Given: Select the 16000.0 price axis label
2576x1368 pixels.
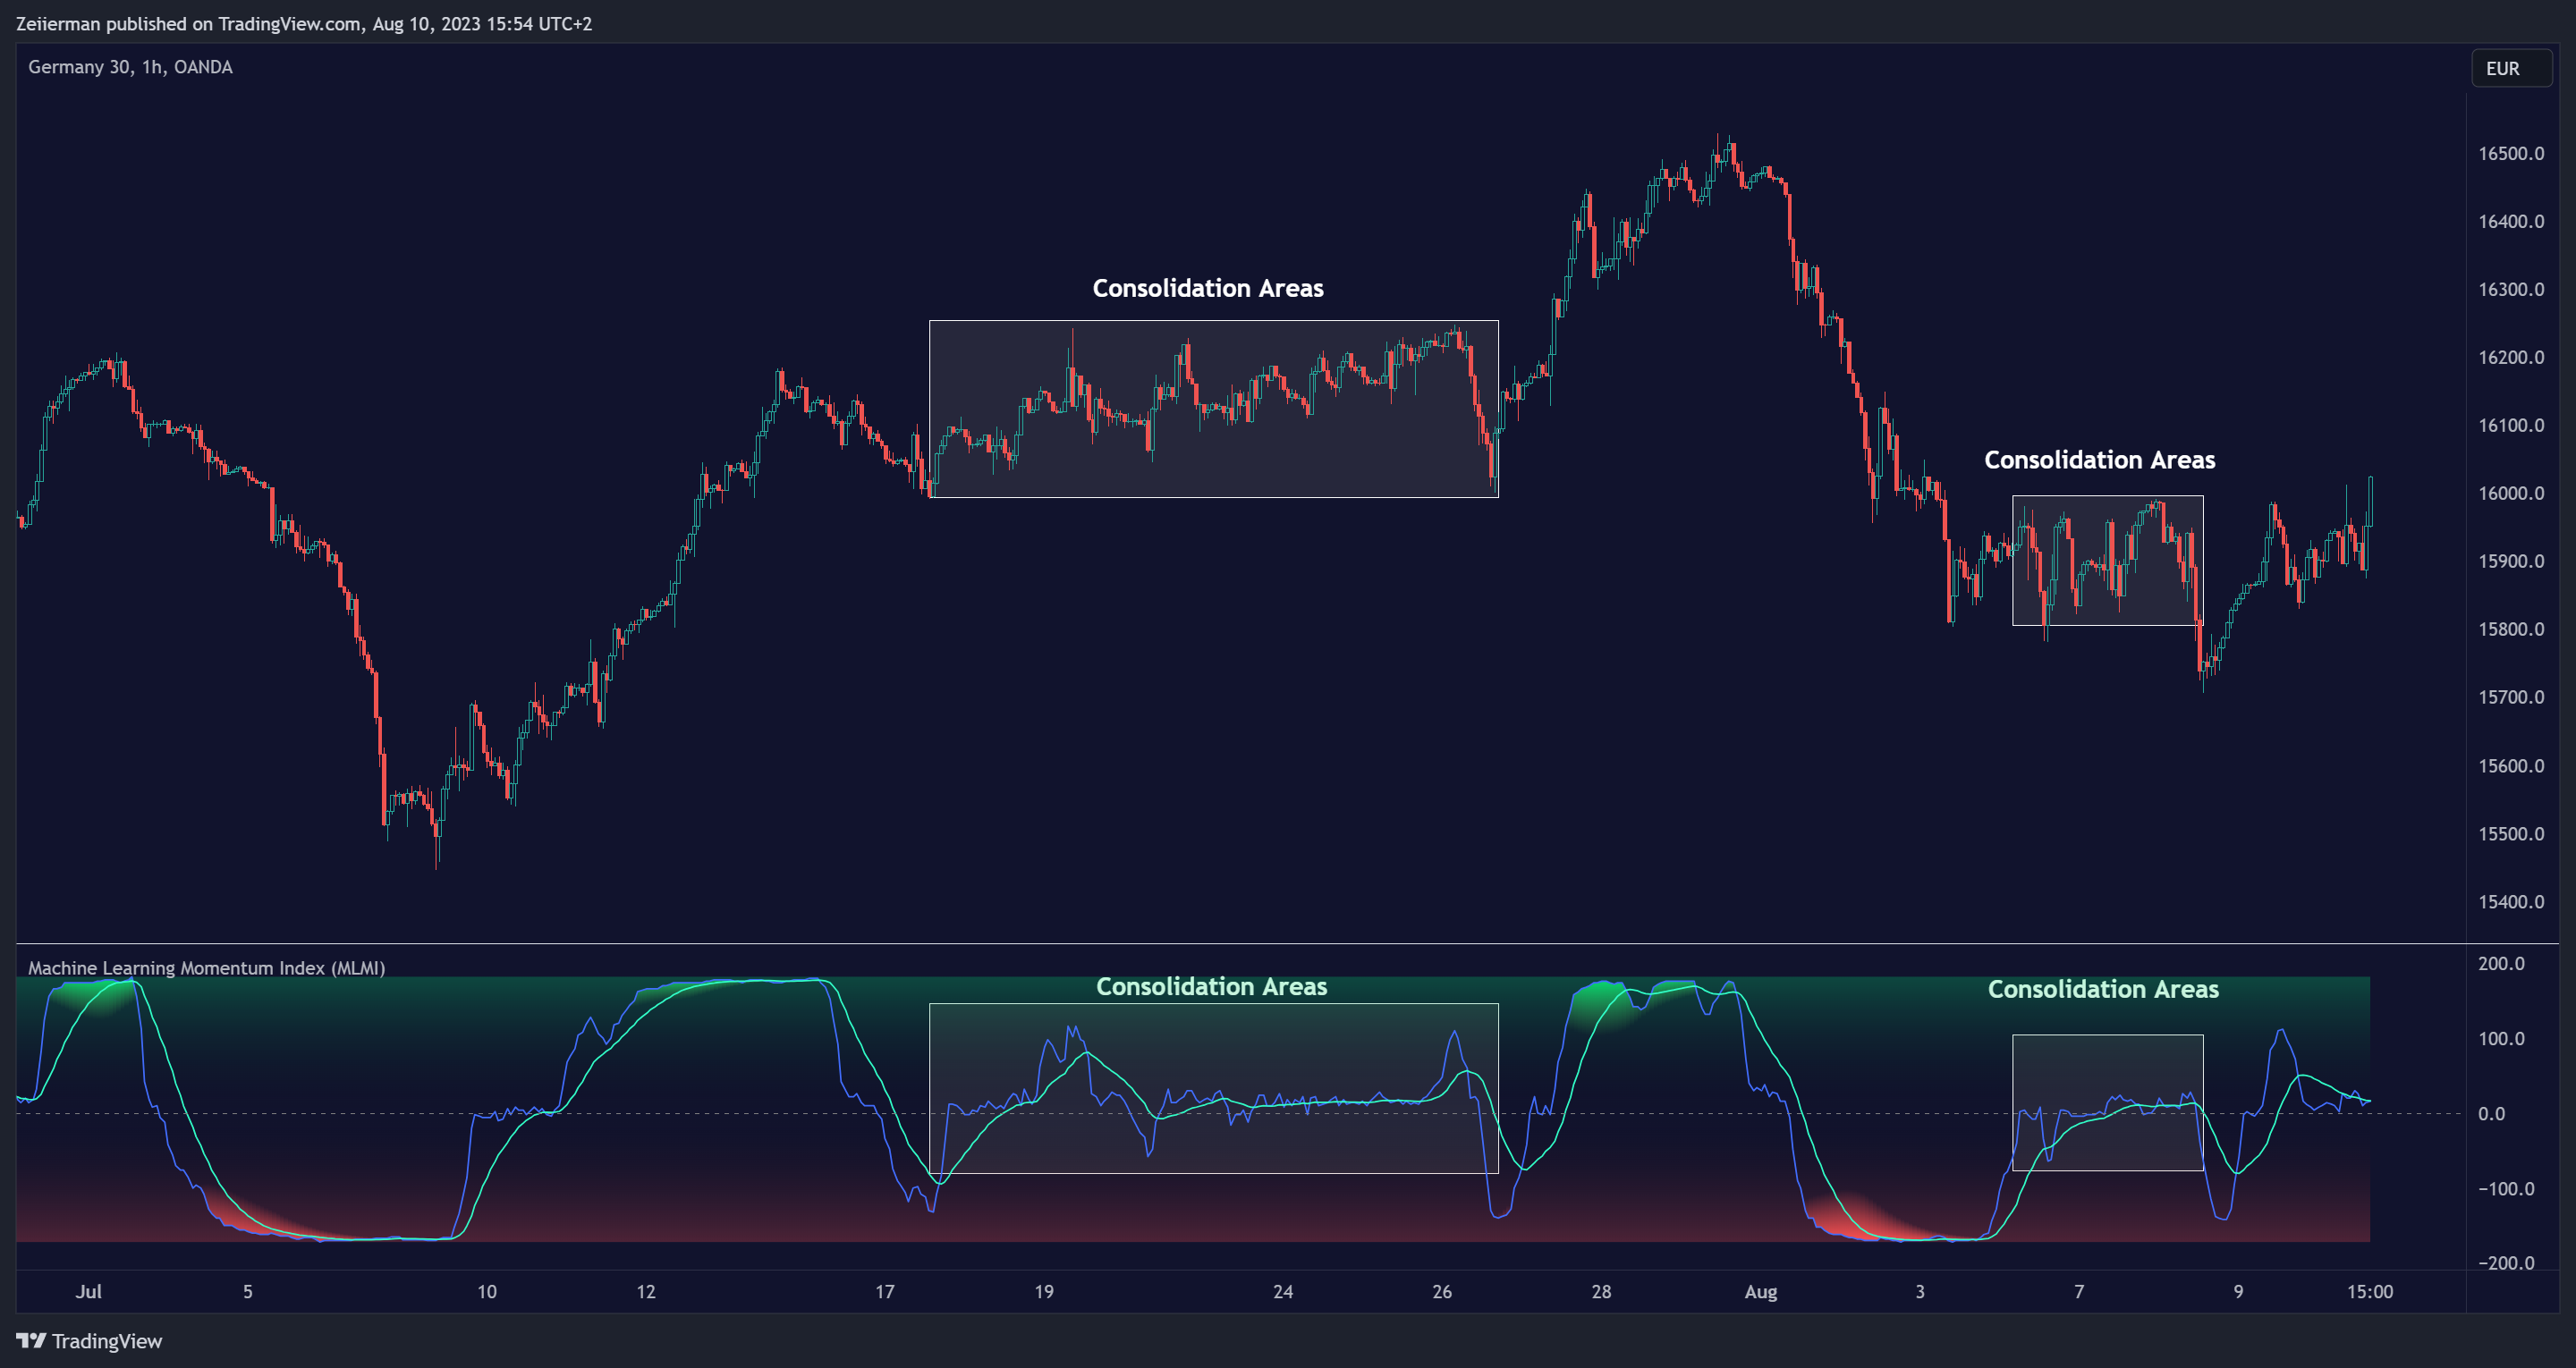Looking at the screenshot, I should click(x=2511, y=493).
